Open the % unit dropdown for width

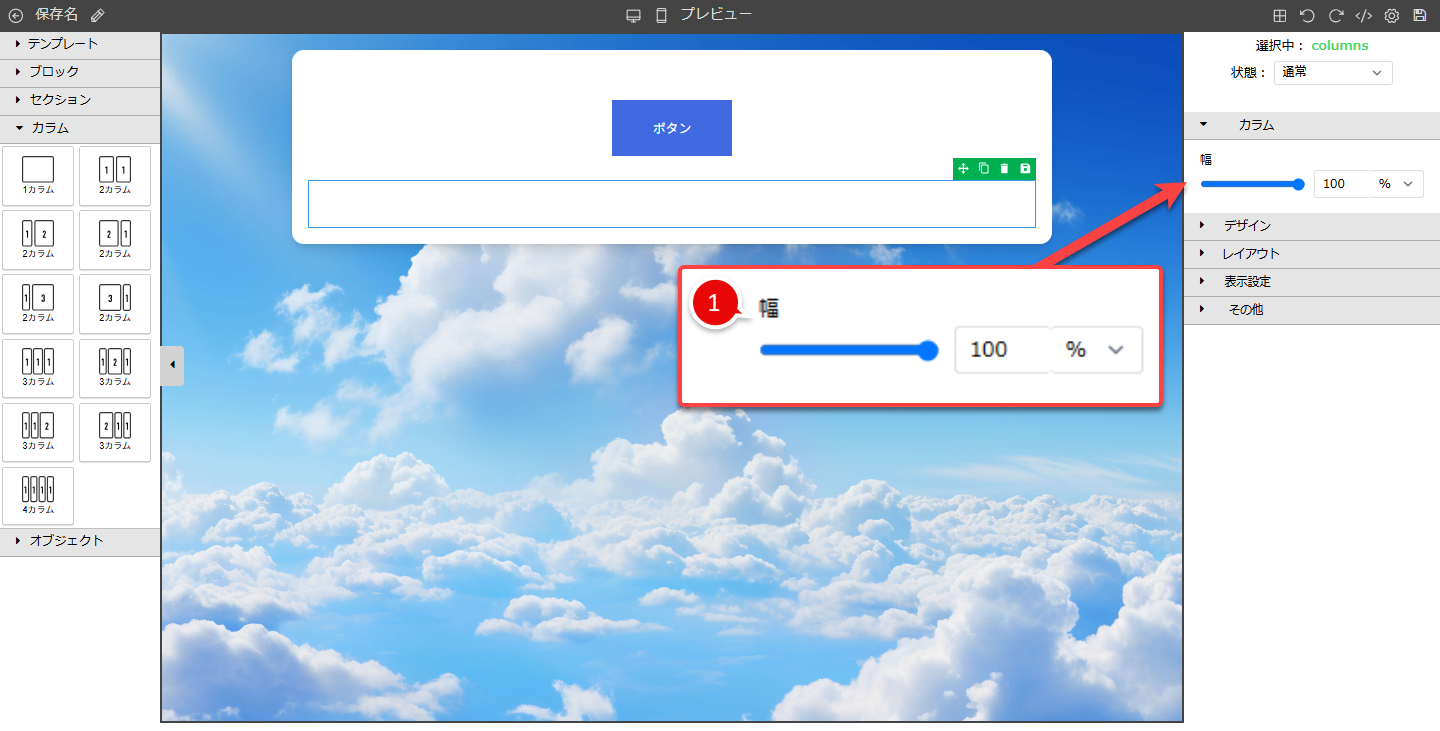click(1396, 184)
